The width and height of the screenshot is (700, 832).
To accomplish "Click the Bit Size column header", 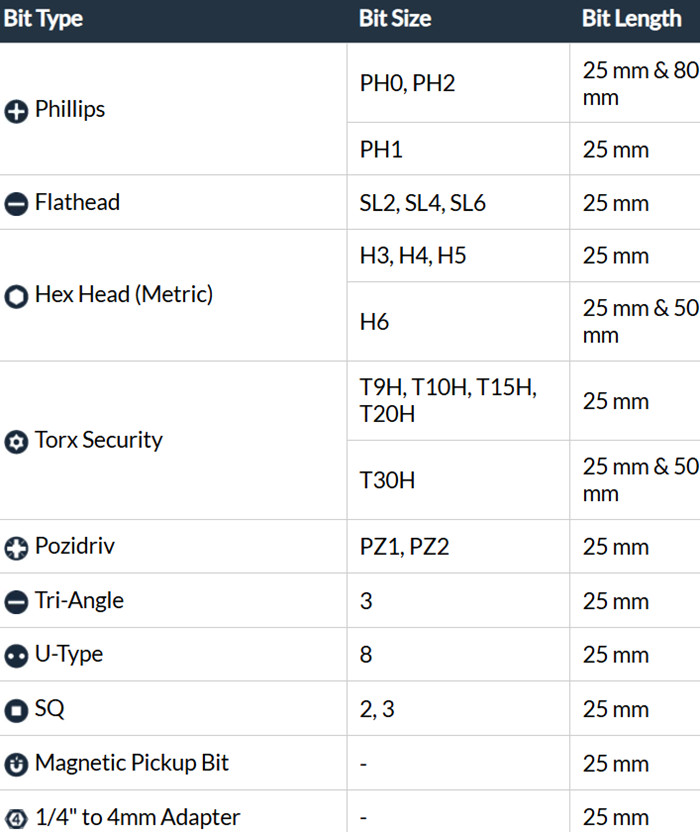I will (395, 19).
